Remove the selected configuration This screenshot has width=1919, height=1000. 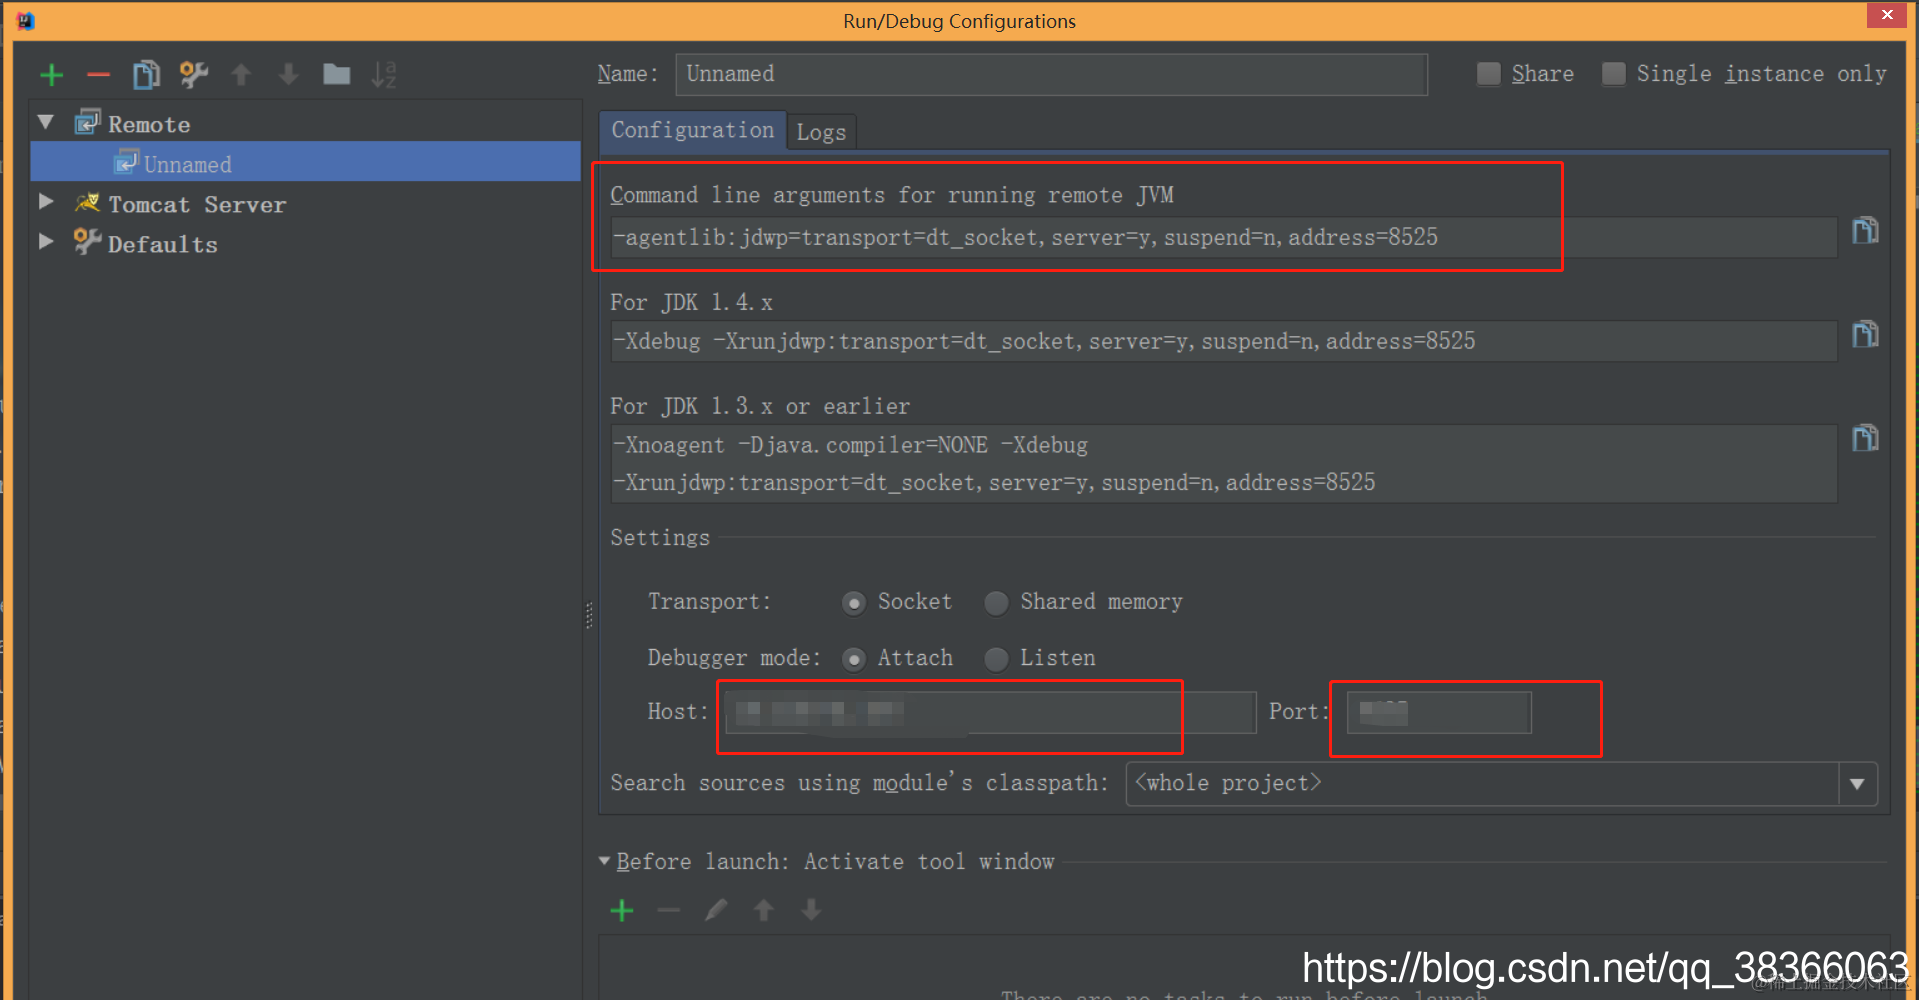98,75
